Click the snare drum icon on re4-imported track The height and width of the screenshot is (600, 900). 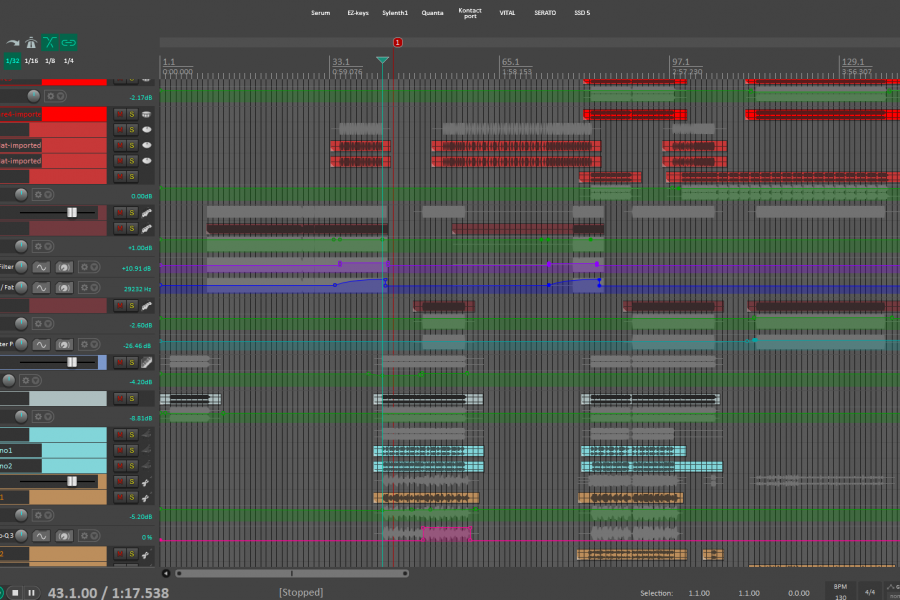(x=147, y=114)
